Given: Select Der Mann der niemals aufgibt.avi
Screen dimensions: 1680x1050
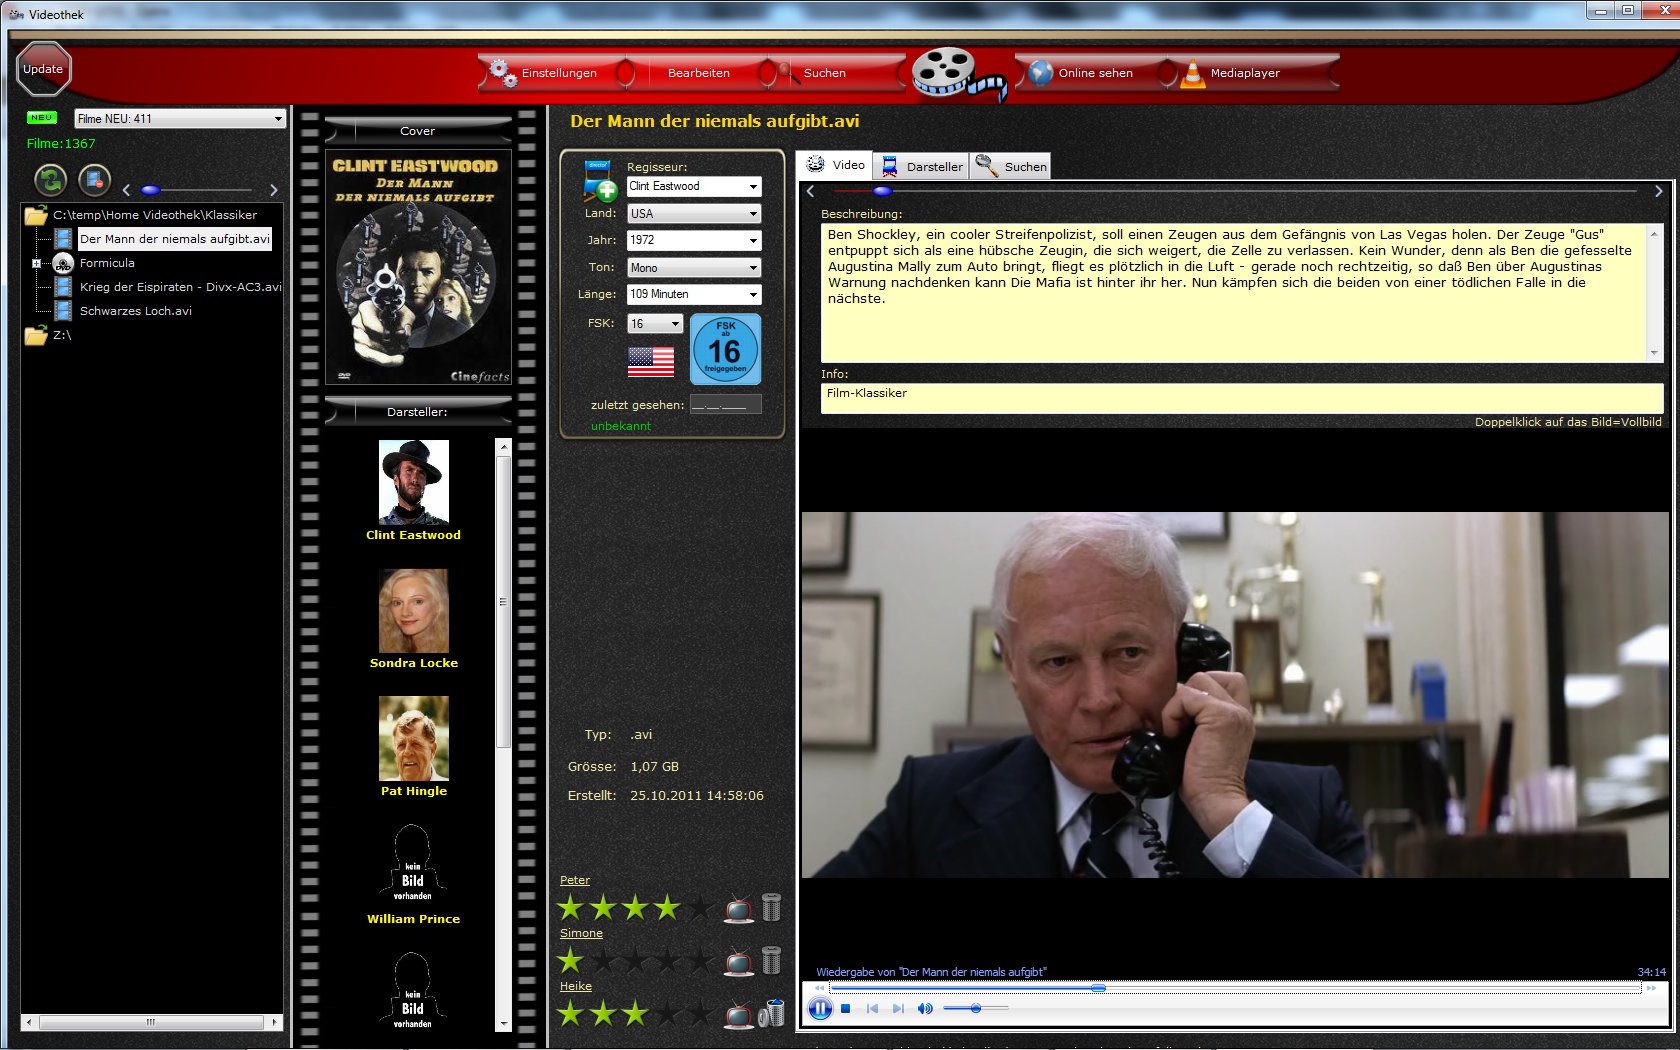Looking at the screenshot, I should point(175,239).
